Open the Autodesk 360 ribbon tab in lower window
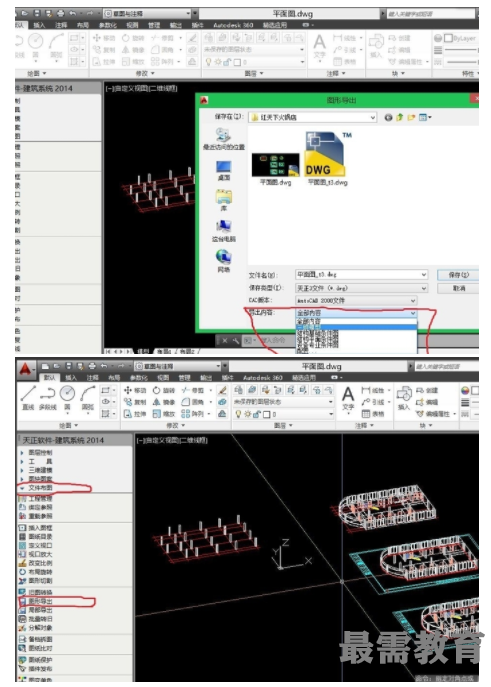This screenshot has height=687, width=491. tap(262, 378)
